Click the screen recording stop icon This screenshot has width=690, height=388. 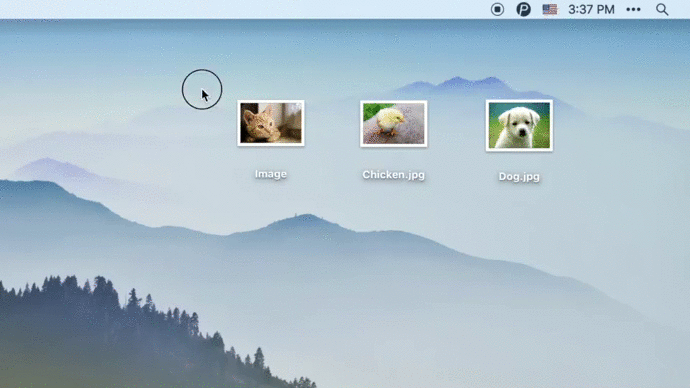click(x=497, y=9)
